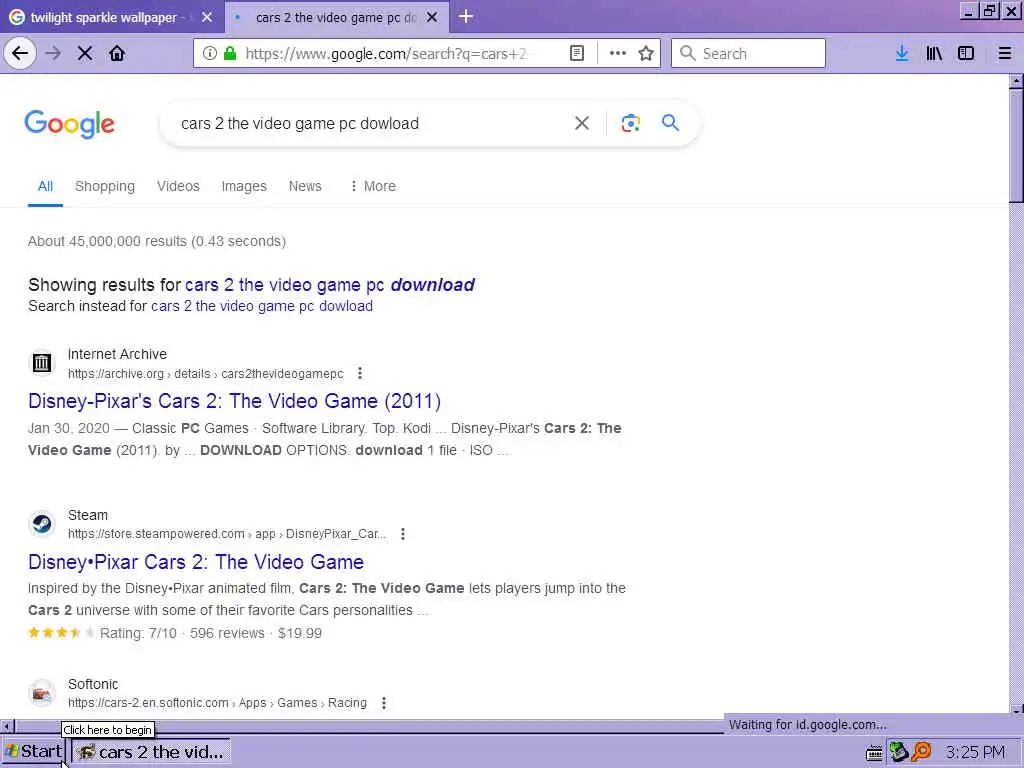This screenshot has height=768, width=1024.
Task: Click the Steam logo favicon
Action: [x=42, y=523]
